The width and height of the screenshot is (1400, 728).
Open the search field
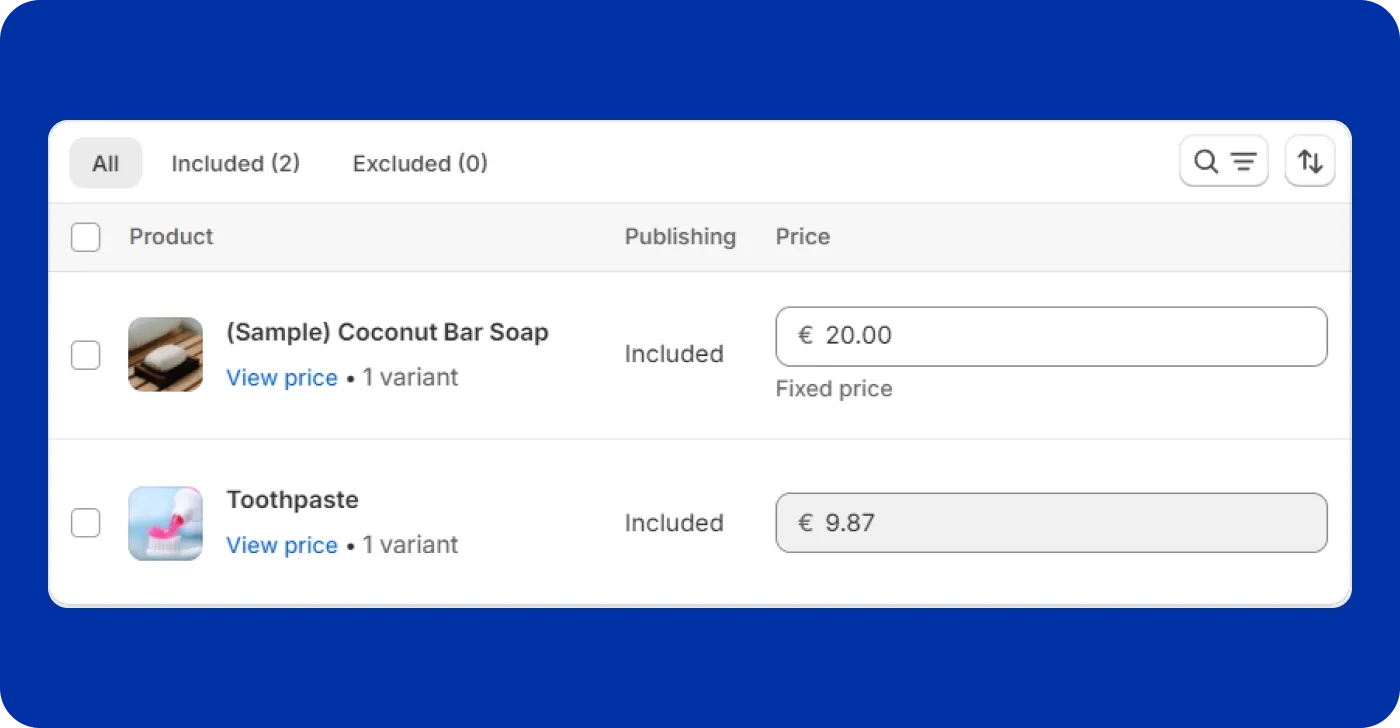click(1205, 160)
